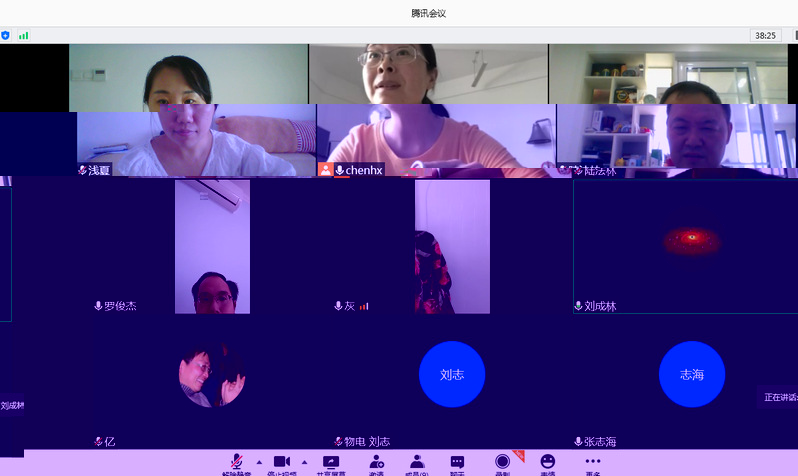
Task: Select the 浅夏 participant video tile
Action: click(x=190, y=110)
